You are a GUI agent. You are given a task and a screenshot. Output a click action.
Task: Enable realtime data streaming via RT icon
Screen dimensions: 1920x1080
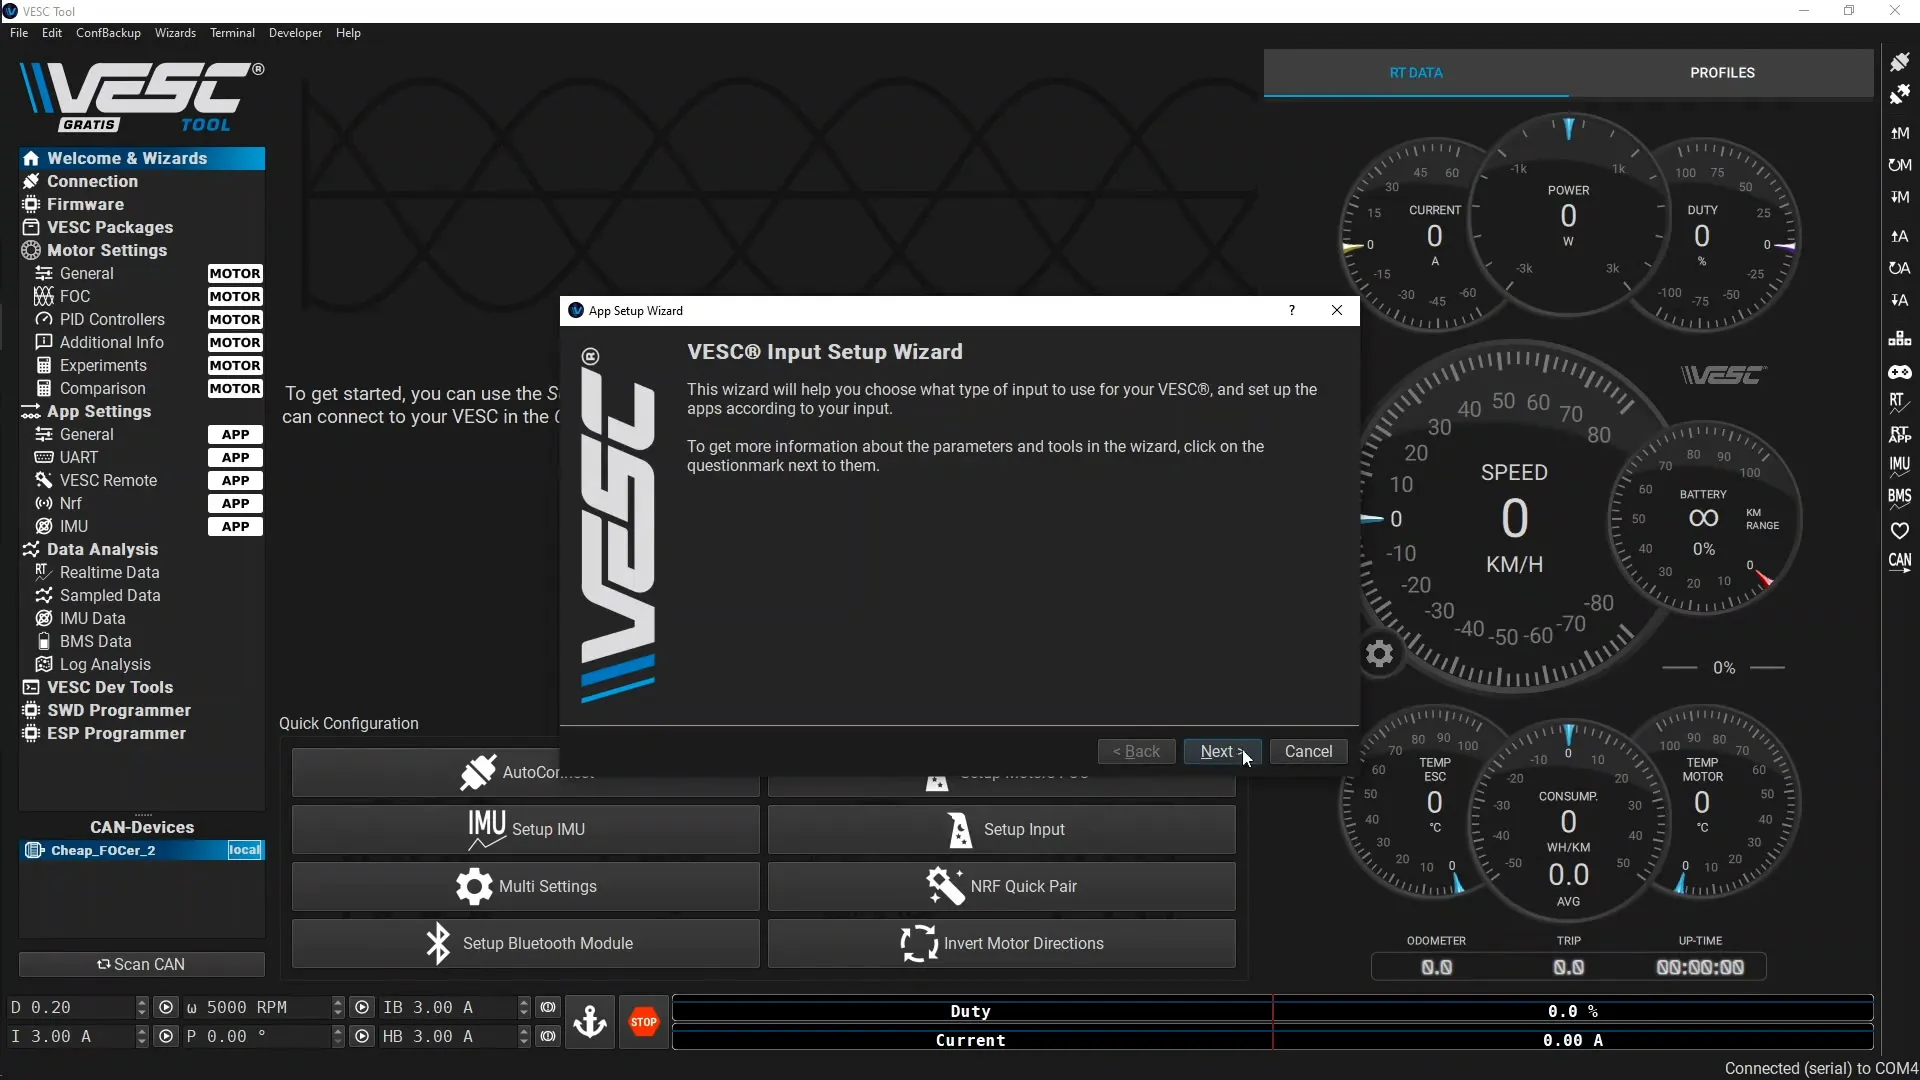tap(1902, 404)
